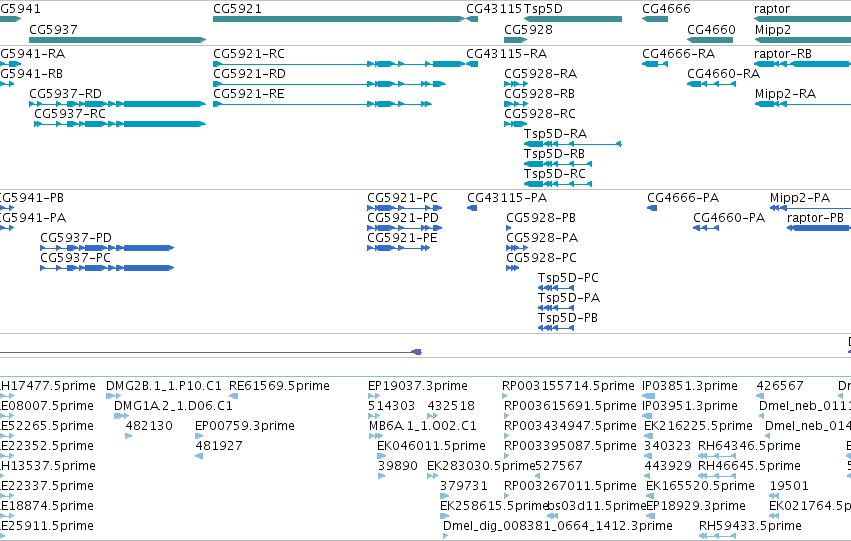The image size is (851, 541).
Task: Click protein Tsp5D-PA
Action: pyautogui.click(x=556, y=308)
